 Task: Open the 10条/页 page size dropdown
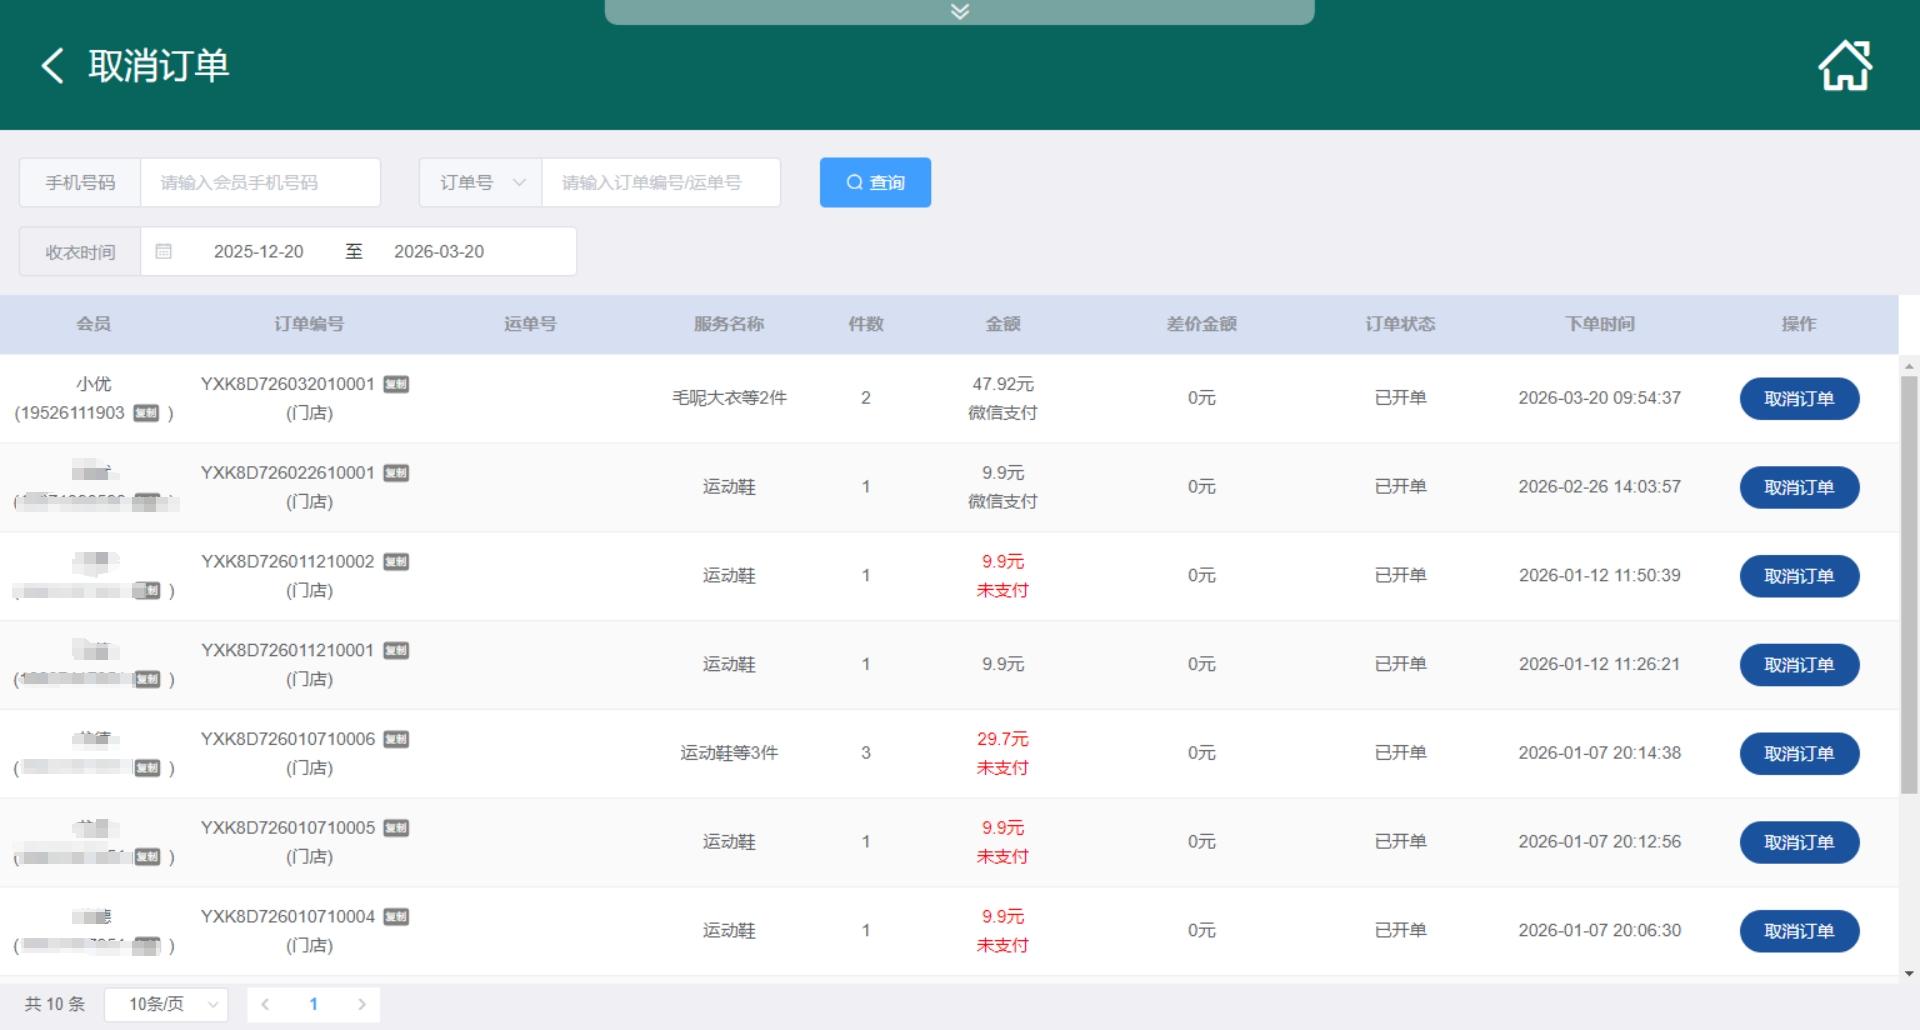coord(166,1004)
